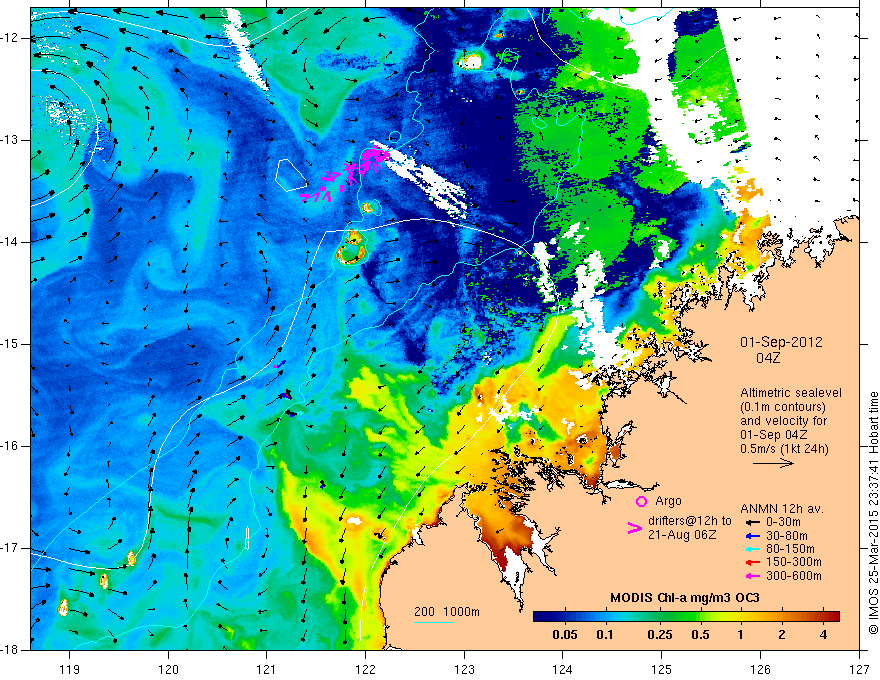Image resolution: width=880 pixels, height=680 pixels.
Task: Click the latitude axis label -12
Action: pos(10,38)
